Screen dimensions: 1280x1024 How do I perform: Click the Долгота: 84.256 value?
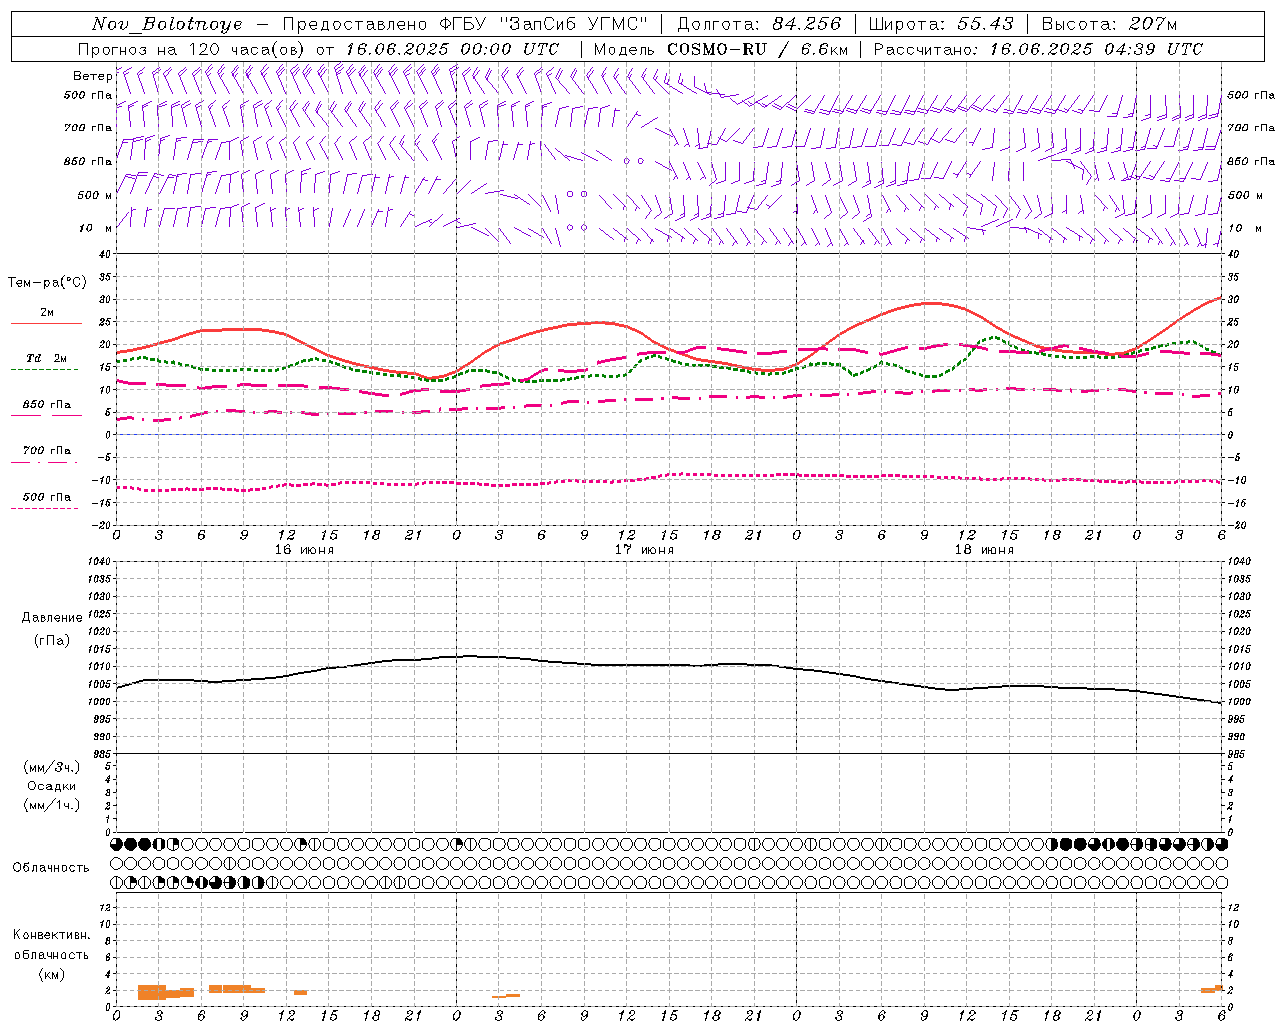[x=759, y=24]
